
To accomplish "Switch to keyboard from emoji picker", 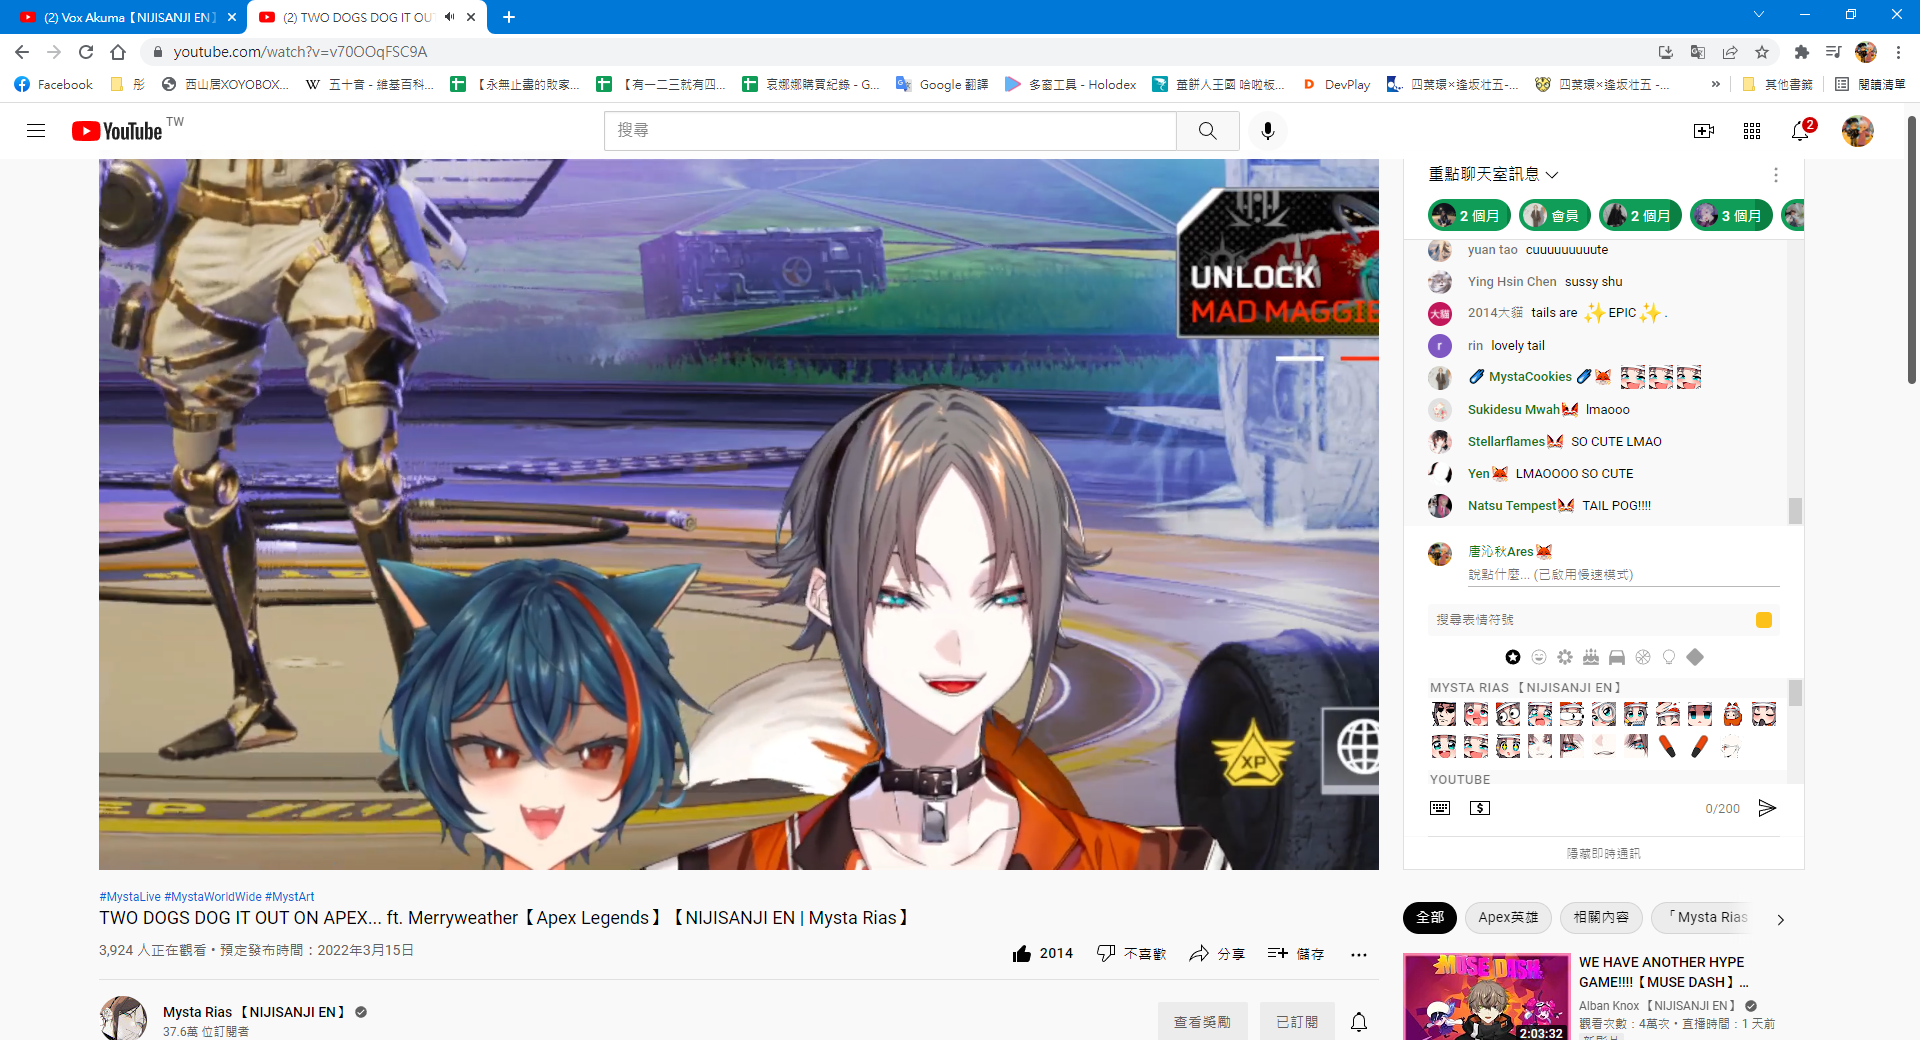I will tap(1440, 808).
